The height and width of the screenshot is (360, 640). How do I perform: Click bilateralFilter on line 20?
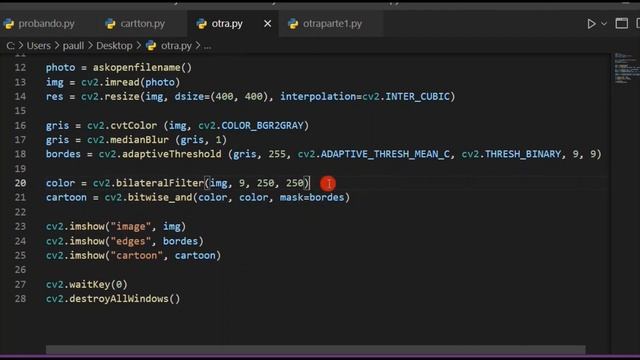[160, 183]
